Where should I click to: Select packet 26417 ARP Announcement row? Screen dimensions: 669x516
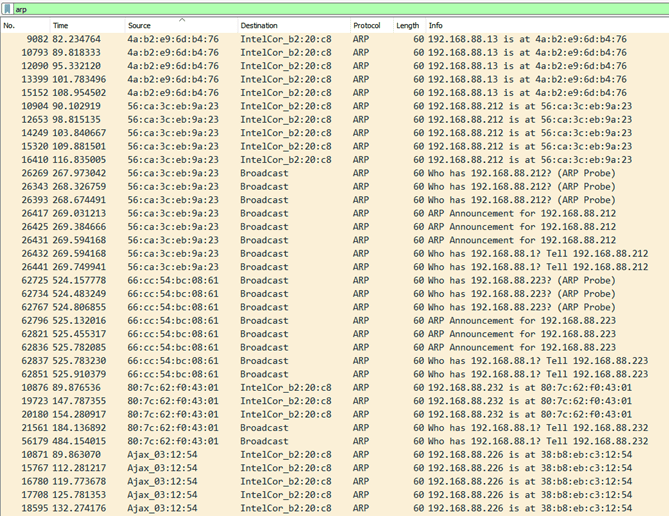click(x=334, y=213)
